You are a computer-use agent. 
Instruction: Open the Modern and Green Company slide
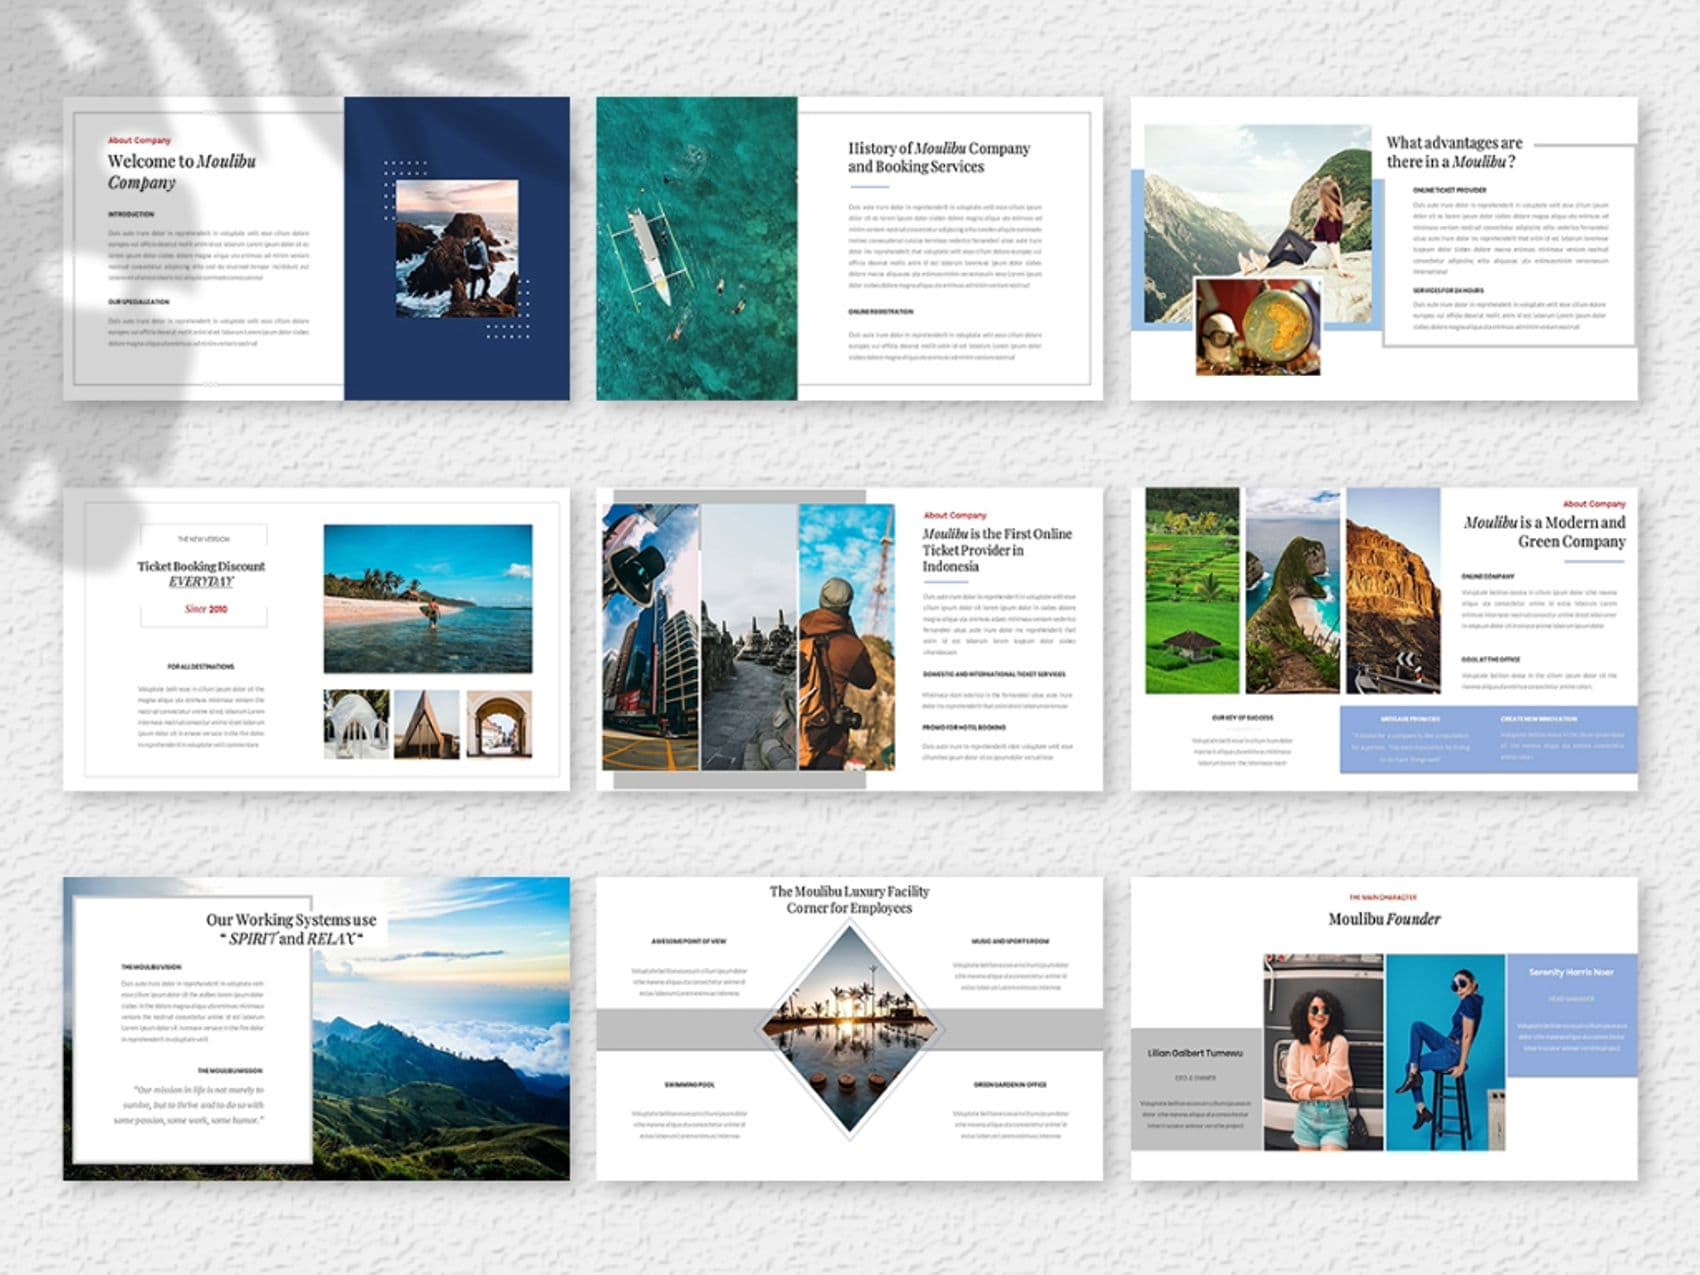(x=1384, y=639)
